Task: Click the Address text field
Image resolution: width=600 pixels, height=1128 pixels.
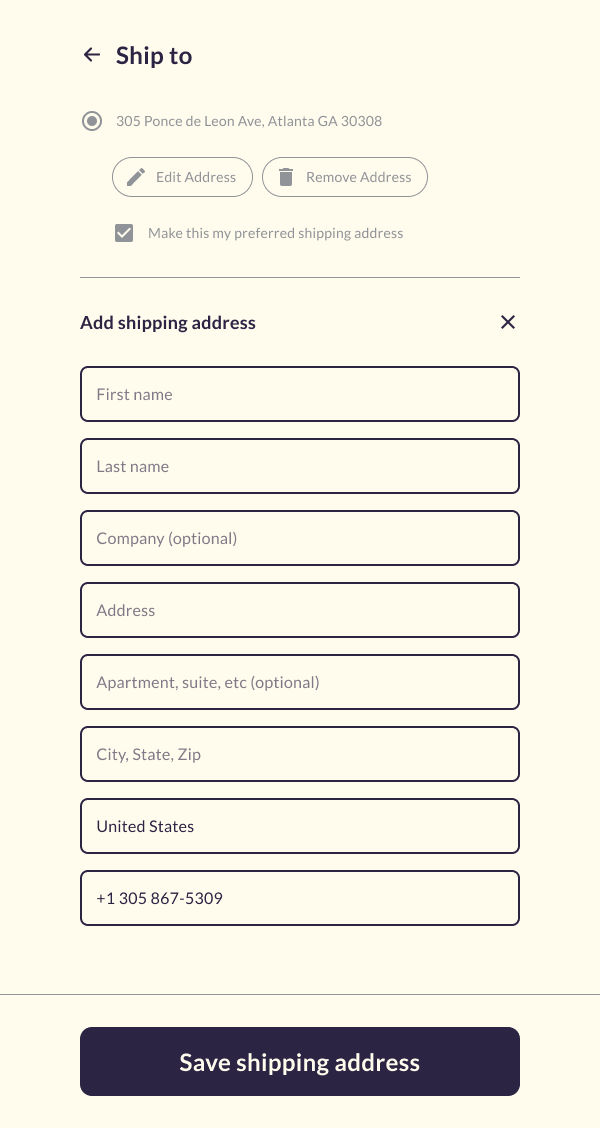Action: coord(300,610)
